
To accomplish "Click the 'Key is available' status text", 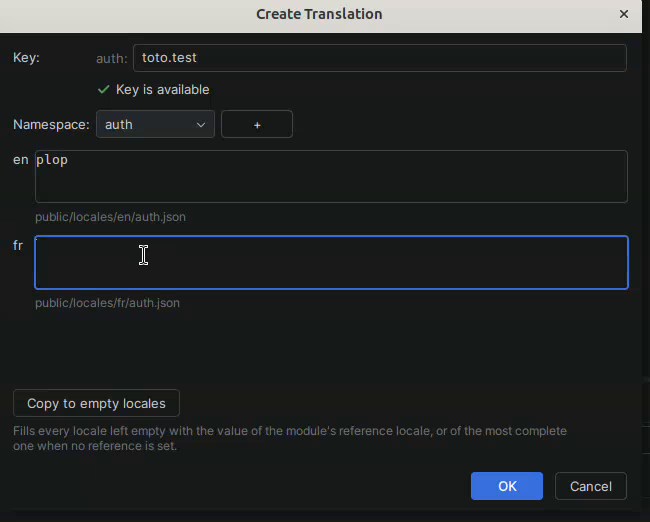I will 162,90.
